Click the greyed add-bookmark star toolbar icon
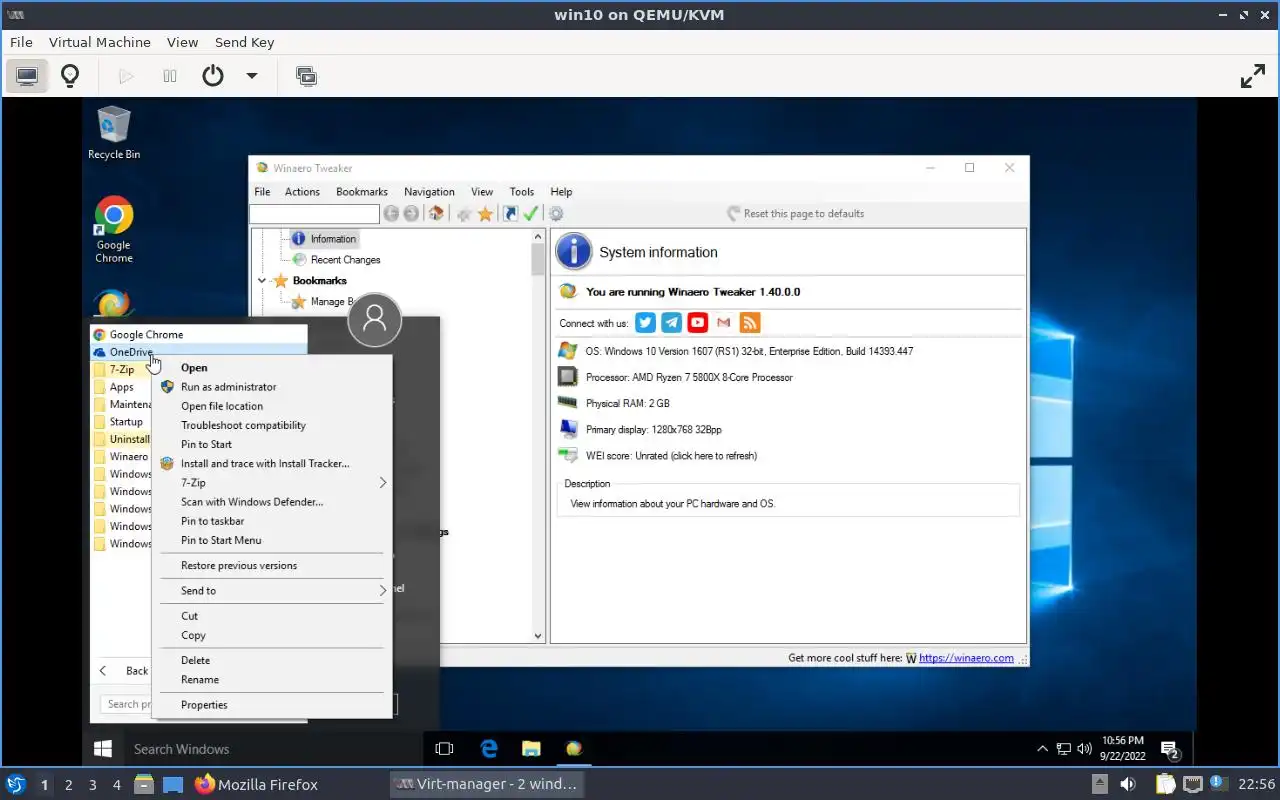 [464, 214]
